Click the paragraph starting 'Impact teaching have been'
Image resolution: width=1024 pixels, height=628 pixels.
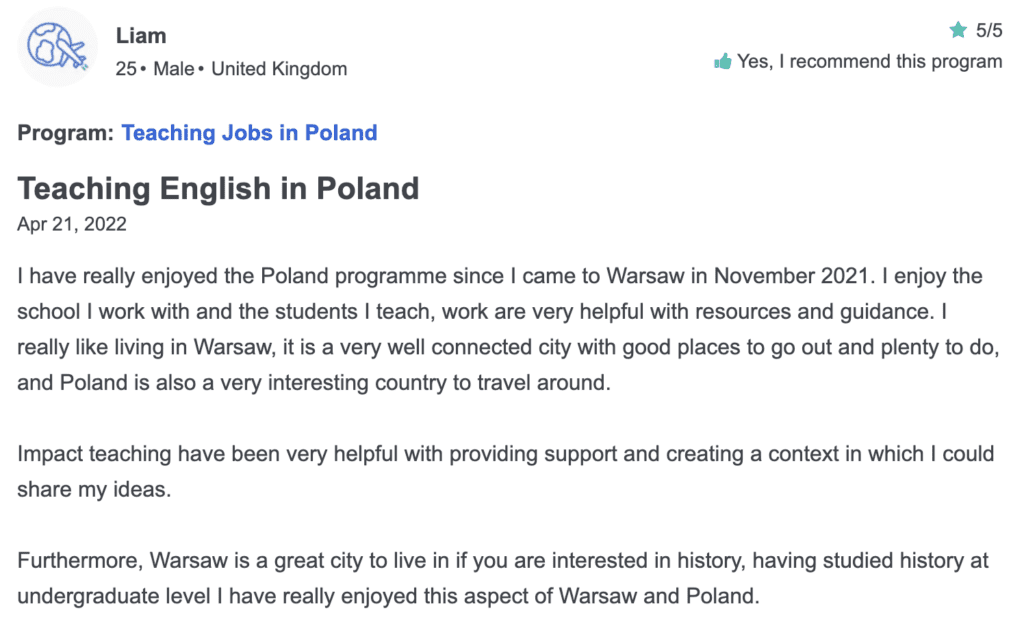(506, 471)
